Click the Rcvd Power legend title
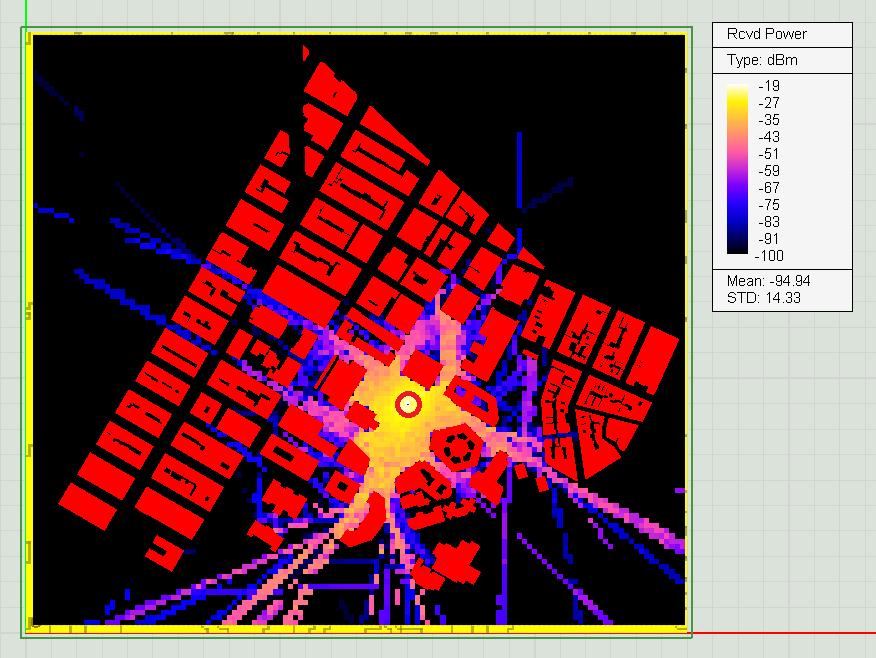 click(x=766, y=34)
